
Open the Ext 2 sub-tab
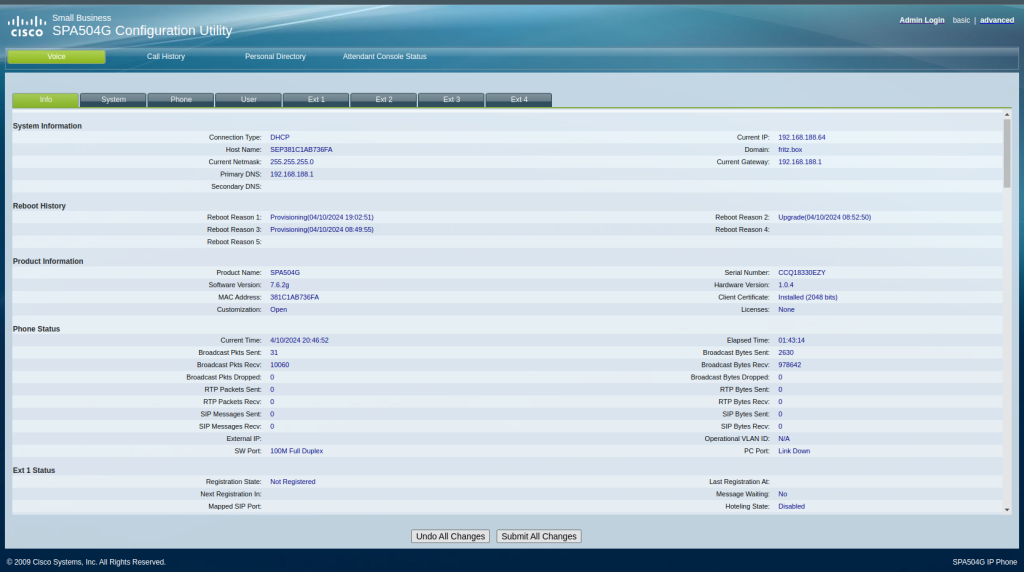pyautogui.click(x=384, y=100)
